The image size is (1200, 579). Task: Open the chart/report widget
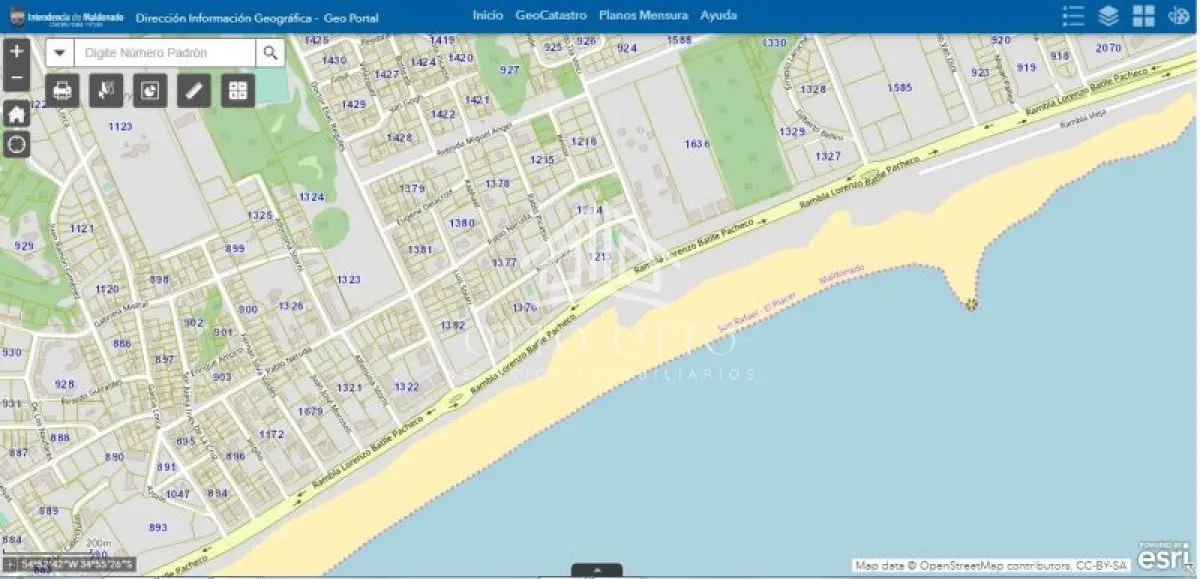(150, 91)
